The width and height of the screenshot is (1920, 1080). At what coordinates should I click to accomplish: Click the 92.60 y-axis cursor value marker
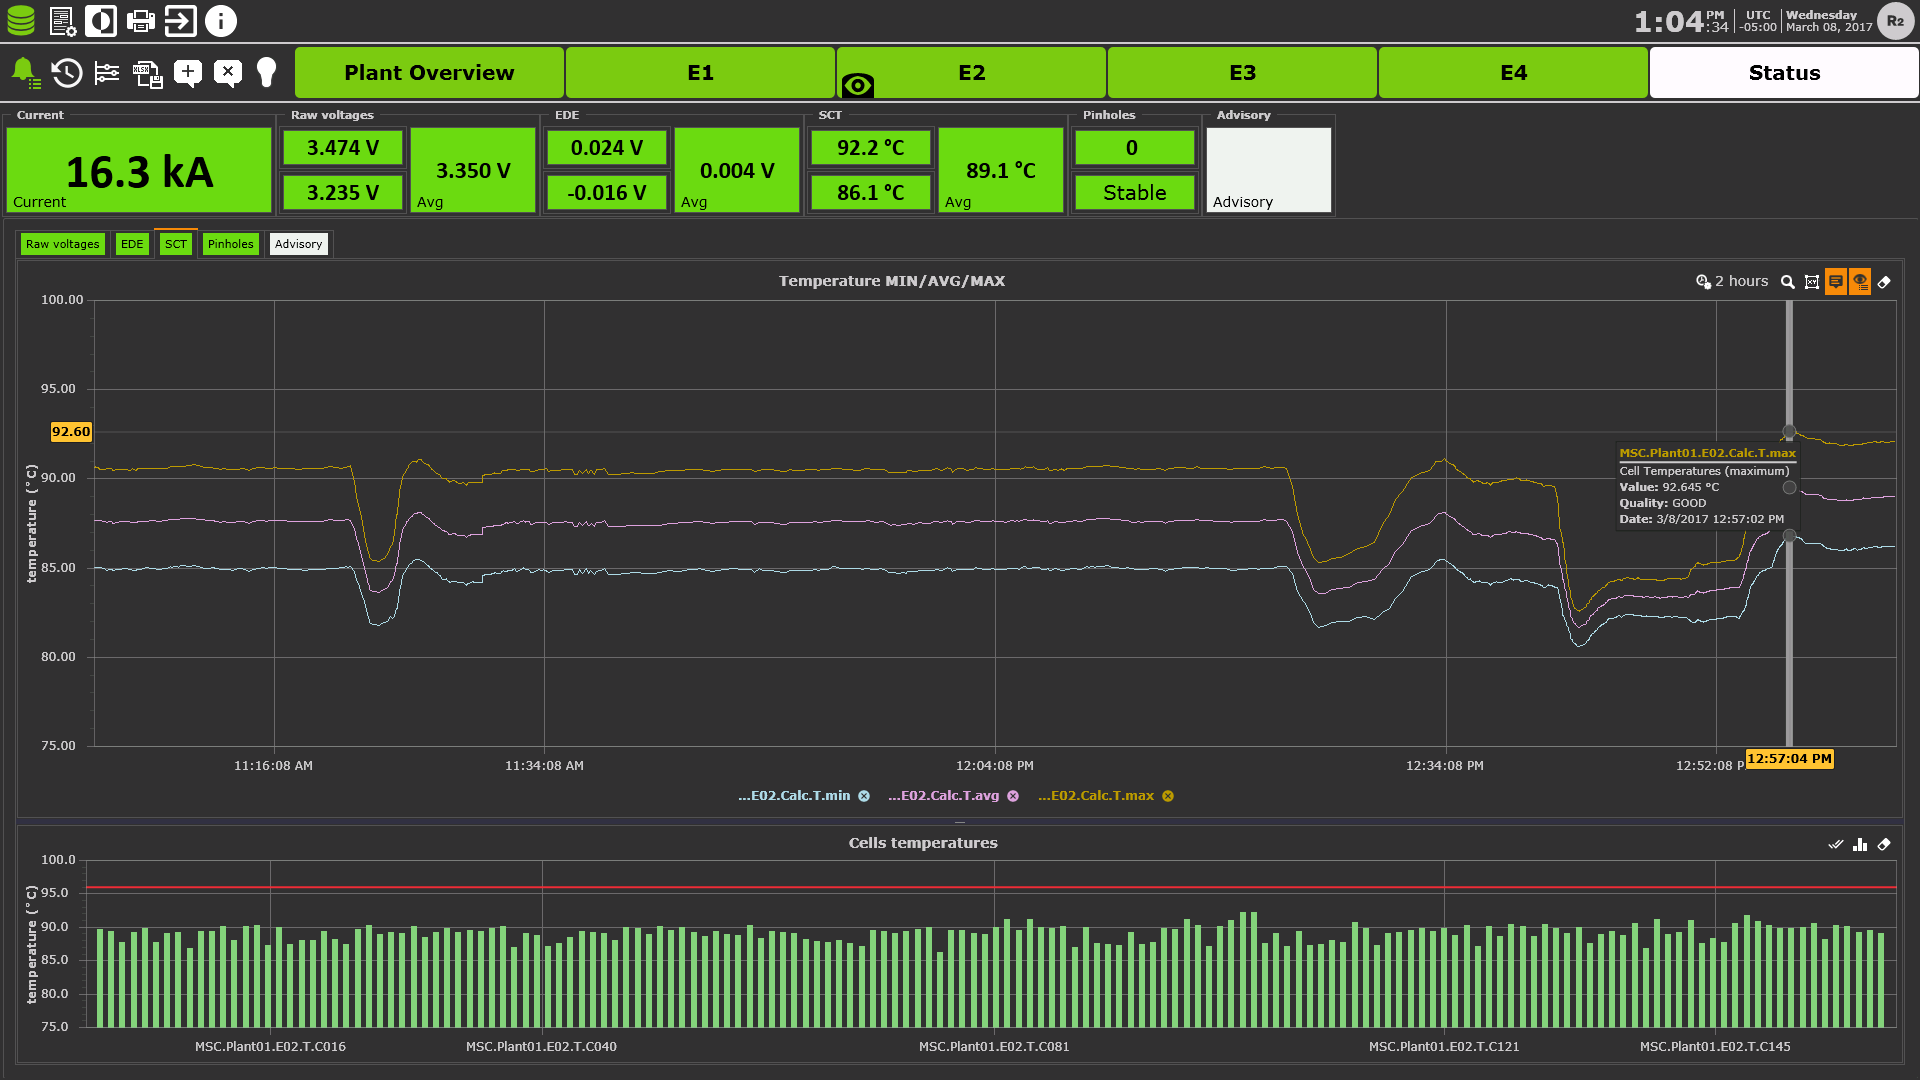click(71, 432)
